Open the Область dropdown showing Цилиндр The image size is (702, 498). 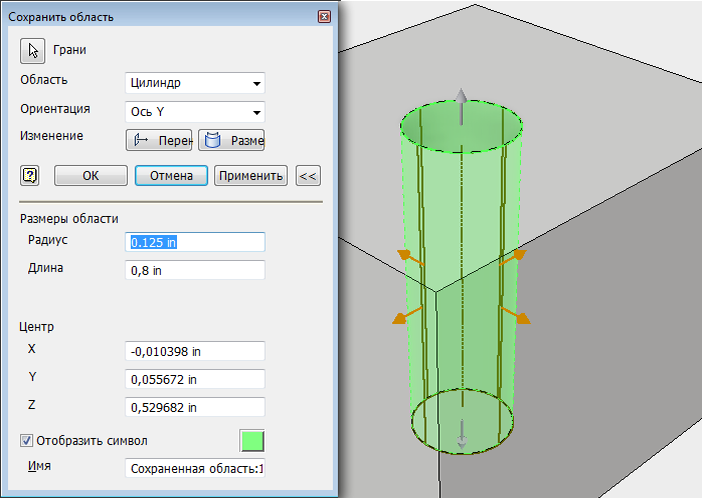(195, 83)
